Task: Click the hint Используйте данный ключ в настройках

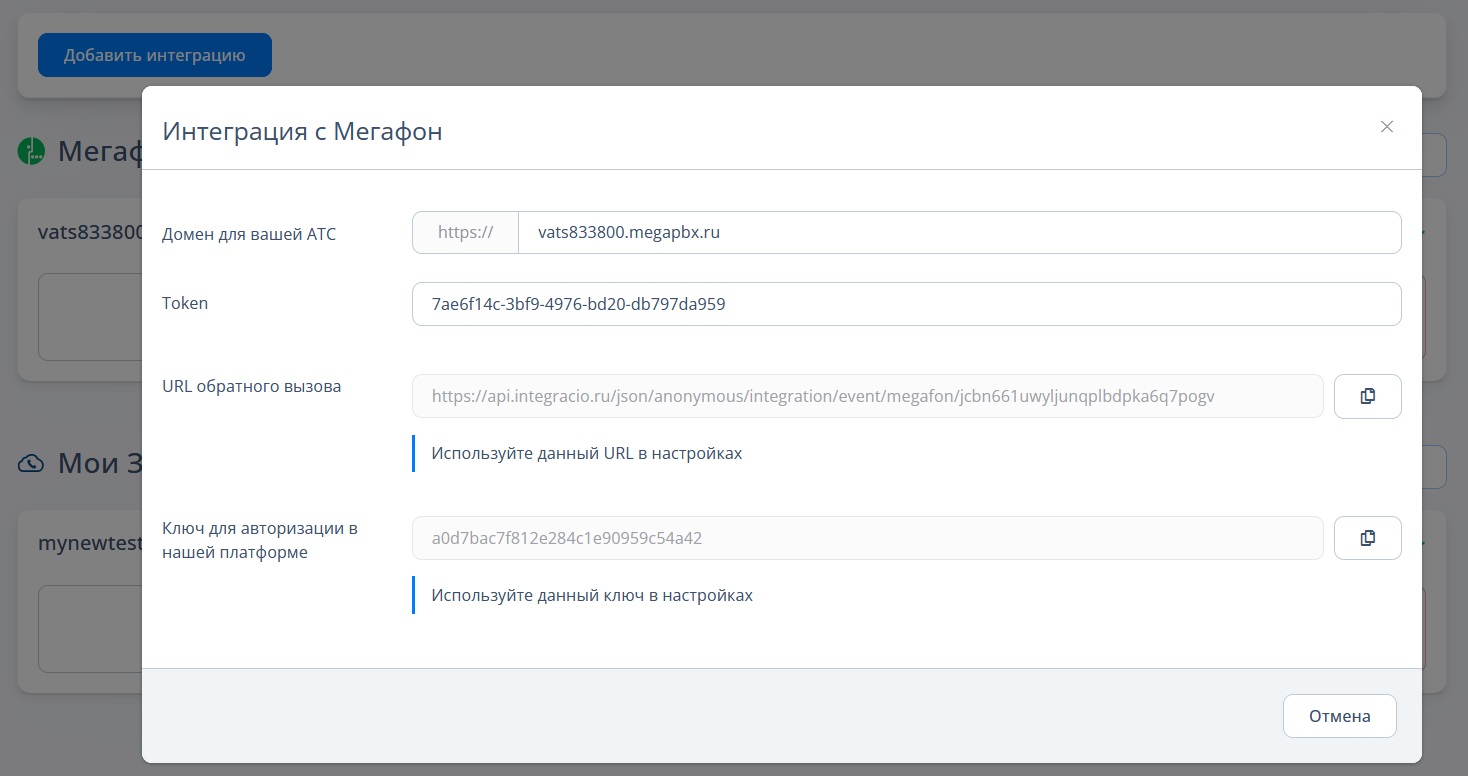Action: 592,595
